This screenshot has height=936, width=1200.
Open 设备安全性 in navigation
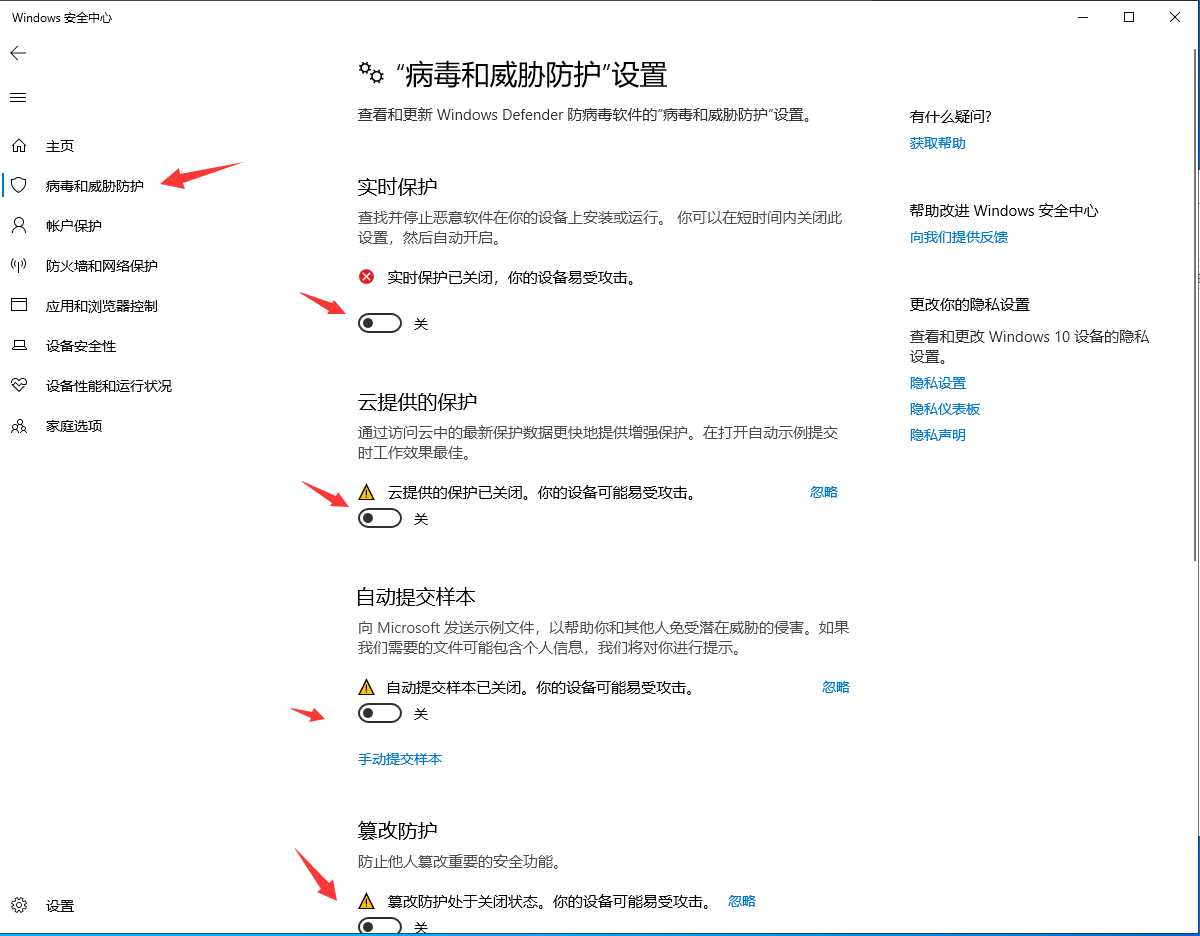[81, 346]
